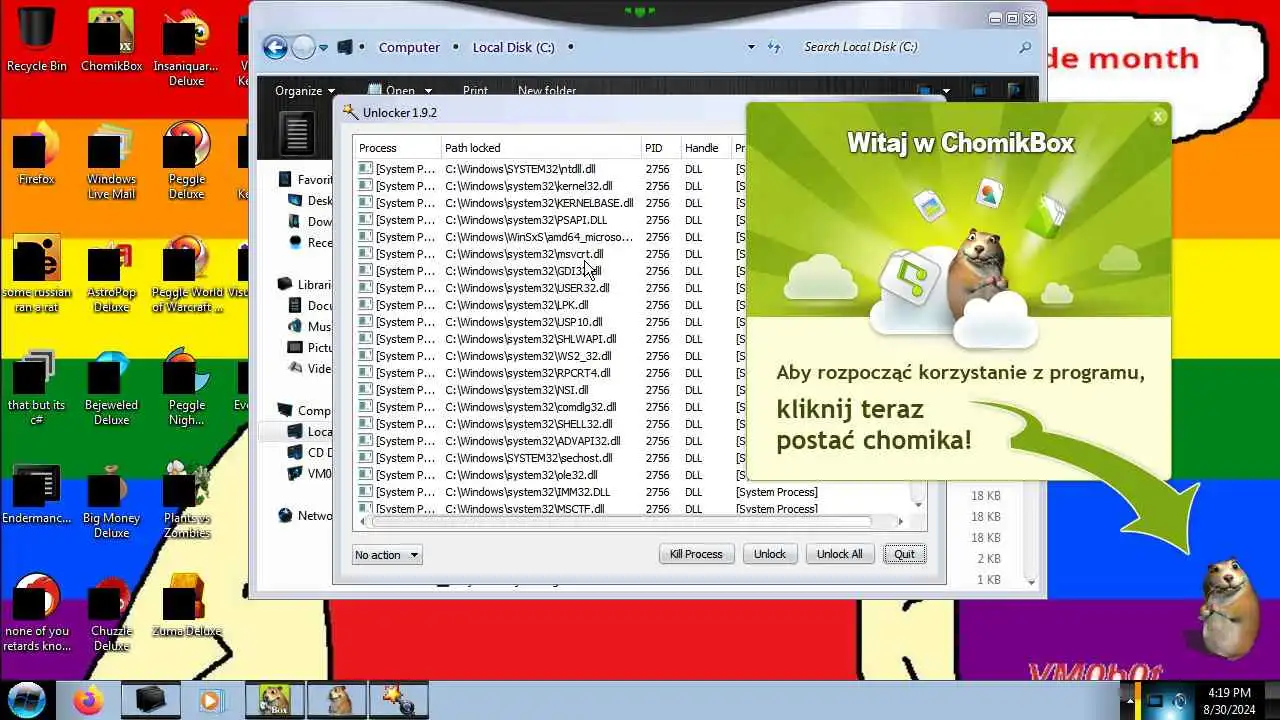Open the Organize menu in Explorer

305,91
